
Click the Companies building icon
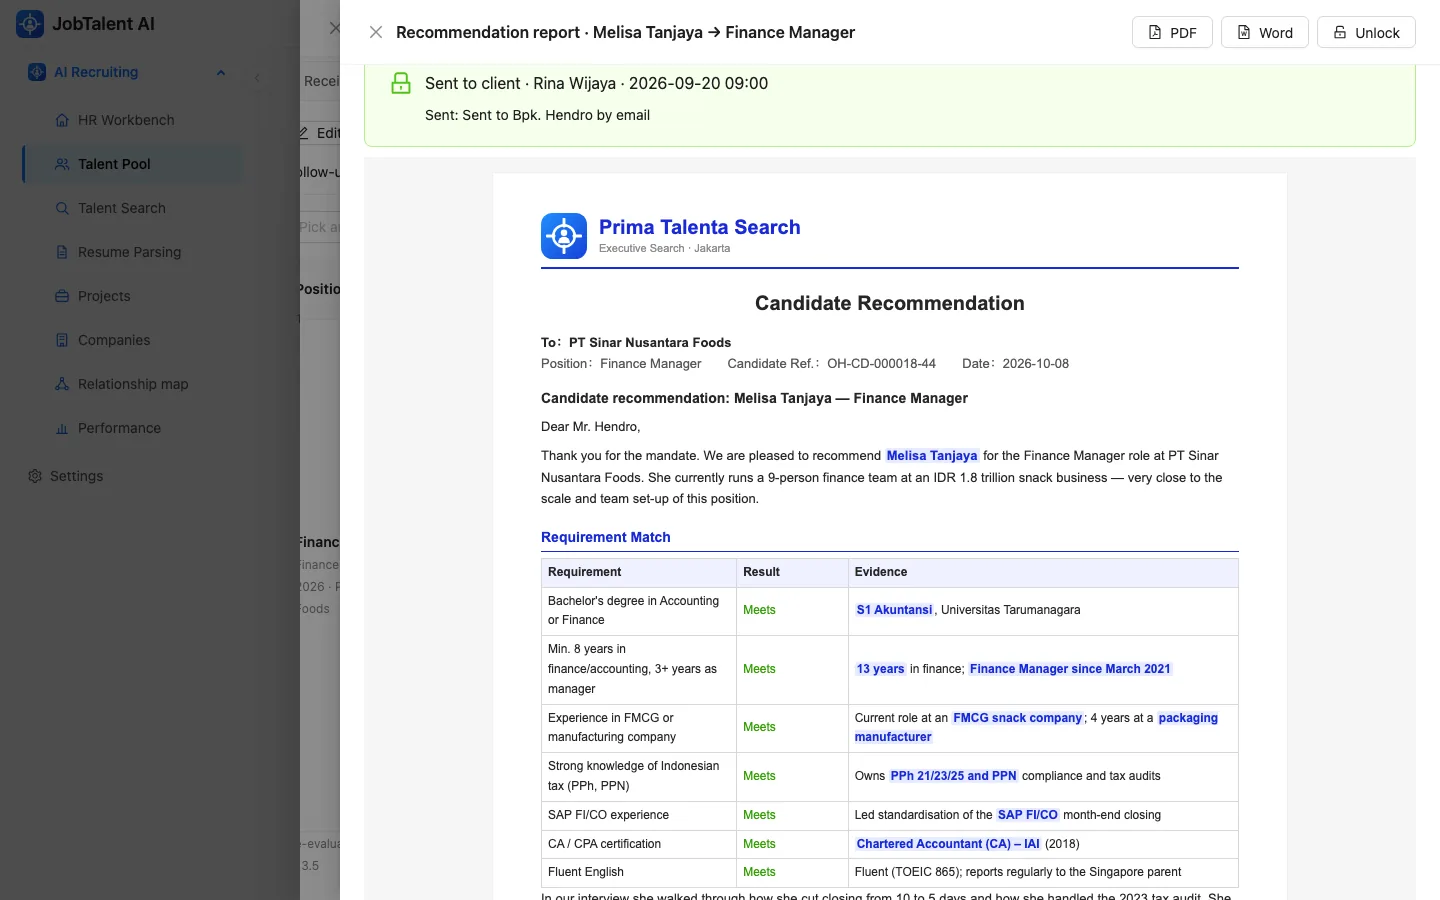tap(62, 340)
